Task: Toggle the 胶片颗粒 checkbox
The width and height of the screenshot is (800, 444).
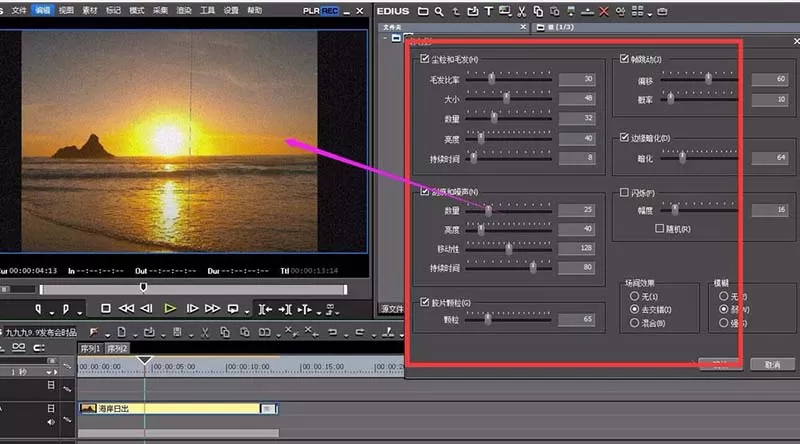Action: [x=424, y=302]
